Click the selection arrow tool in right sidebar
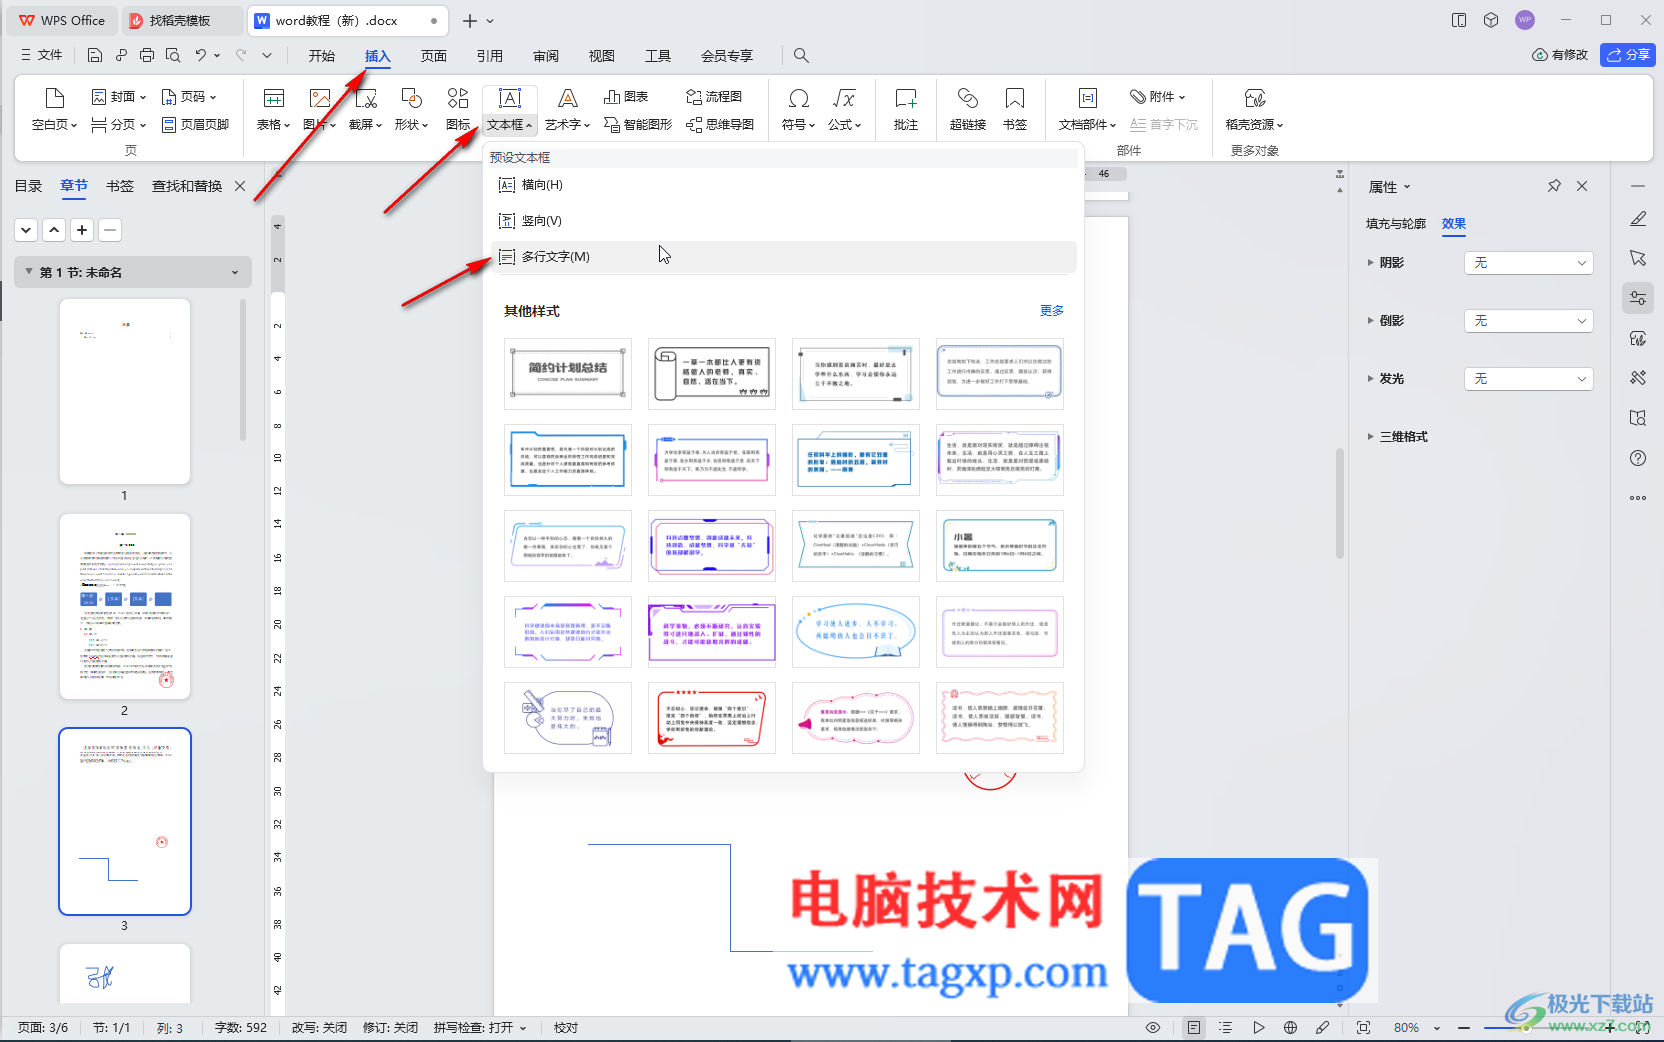 click(x=1638, y=258)
